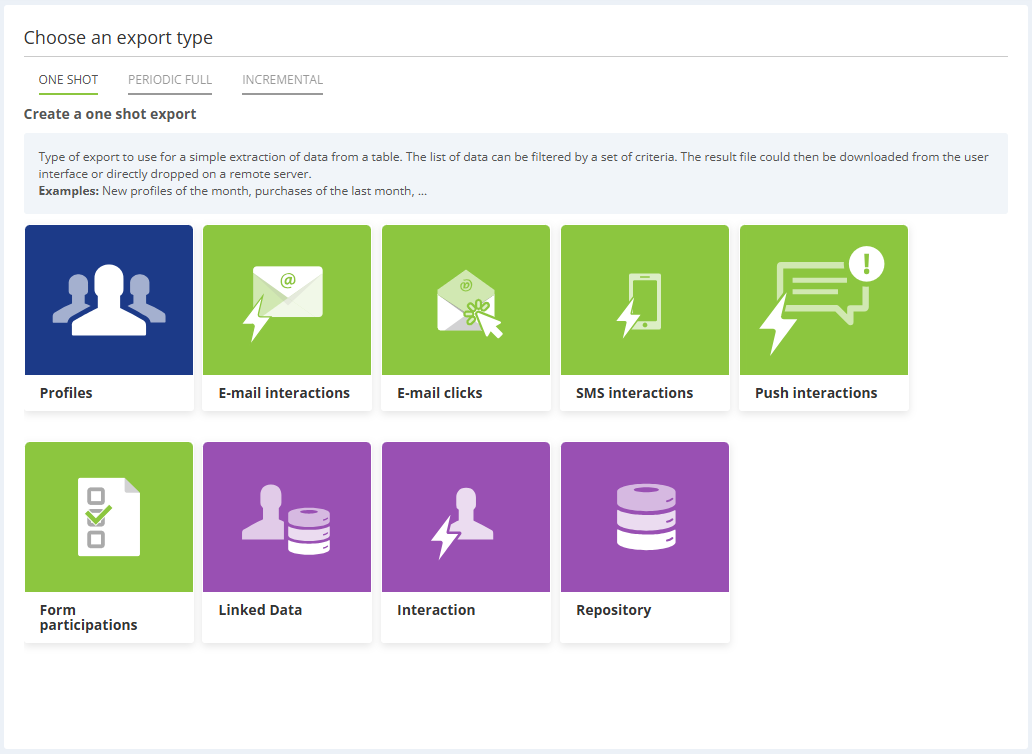Click the SMS interactions label
Image resolution: width=1032 pixels, height=754 pixels.
(x=634, y=393)
